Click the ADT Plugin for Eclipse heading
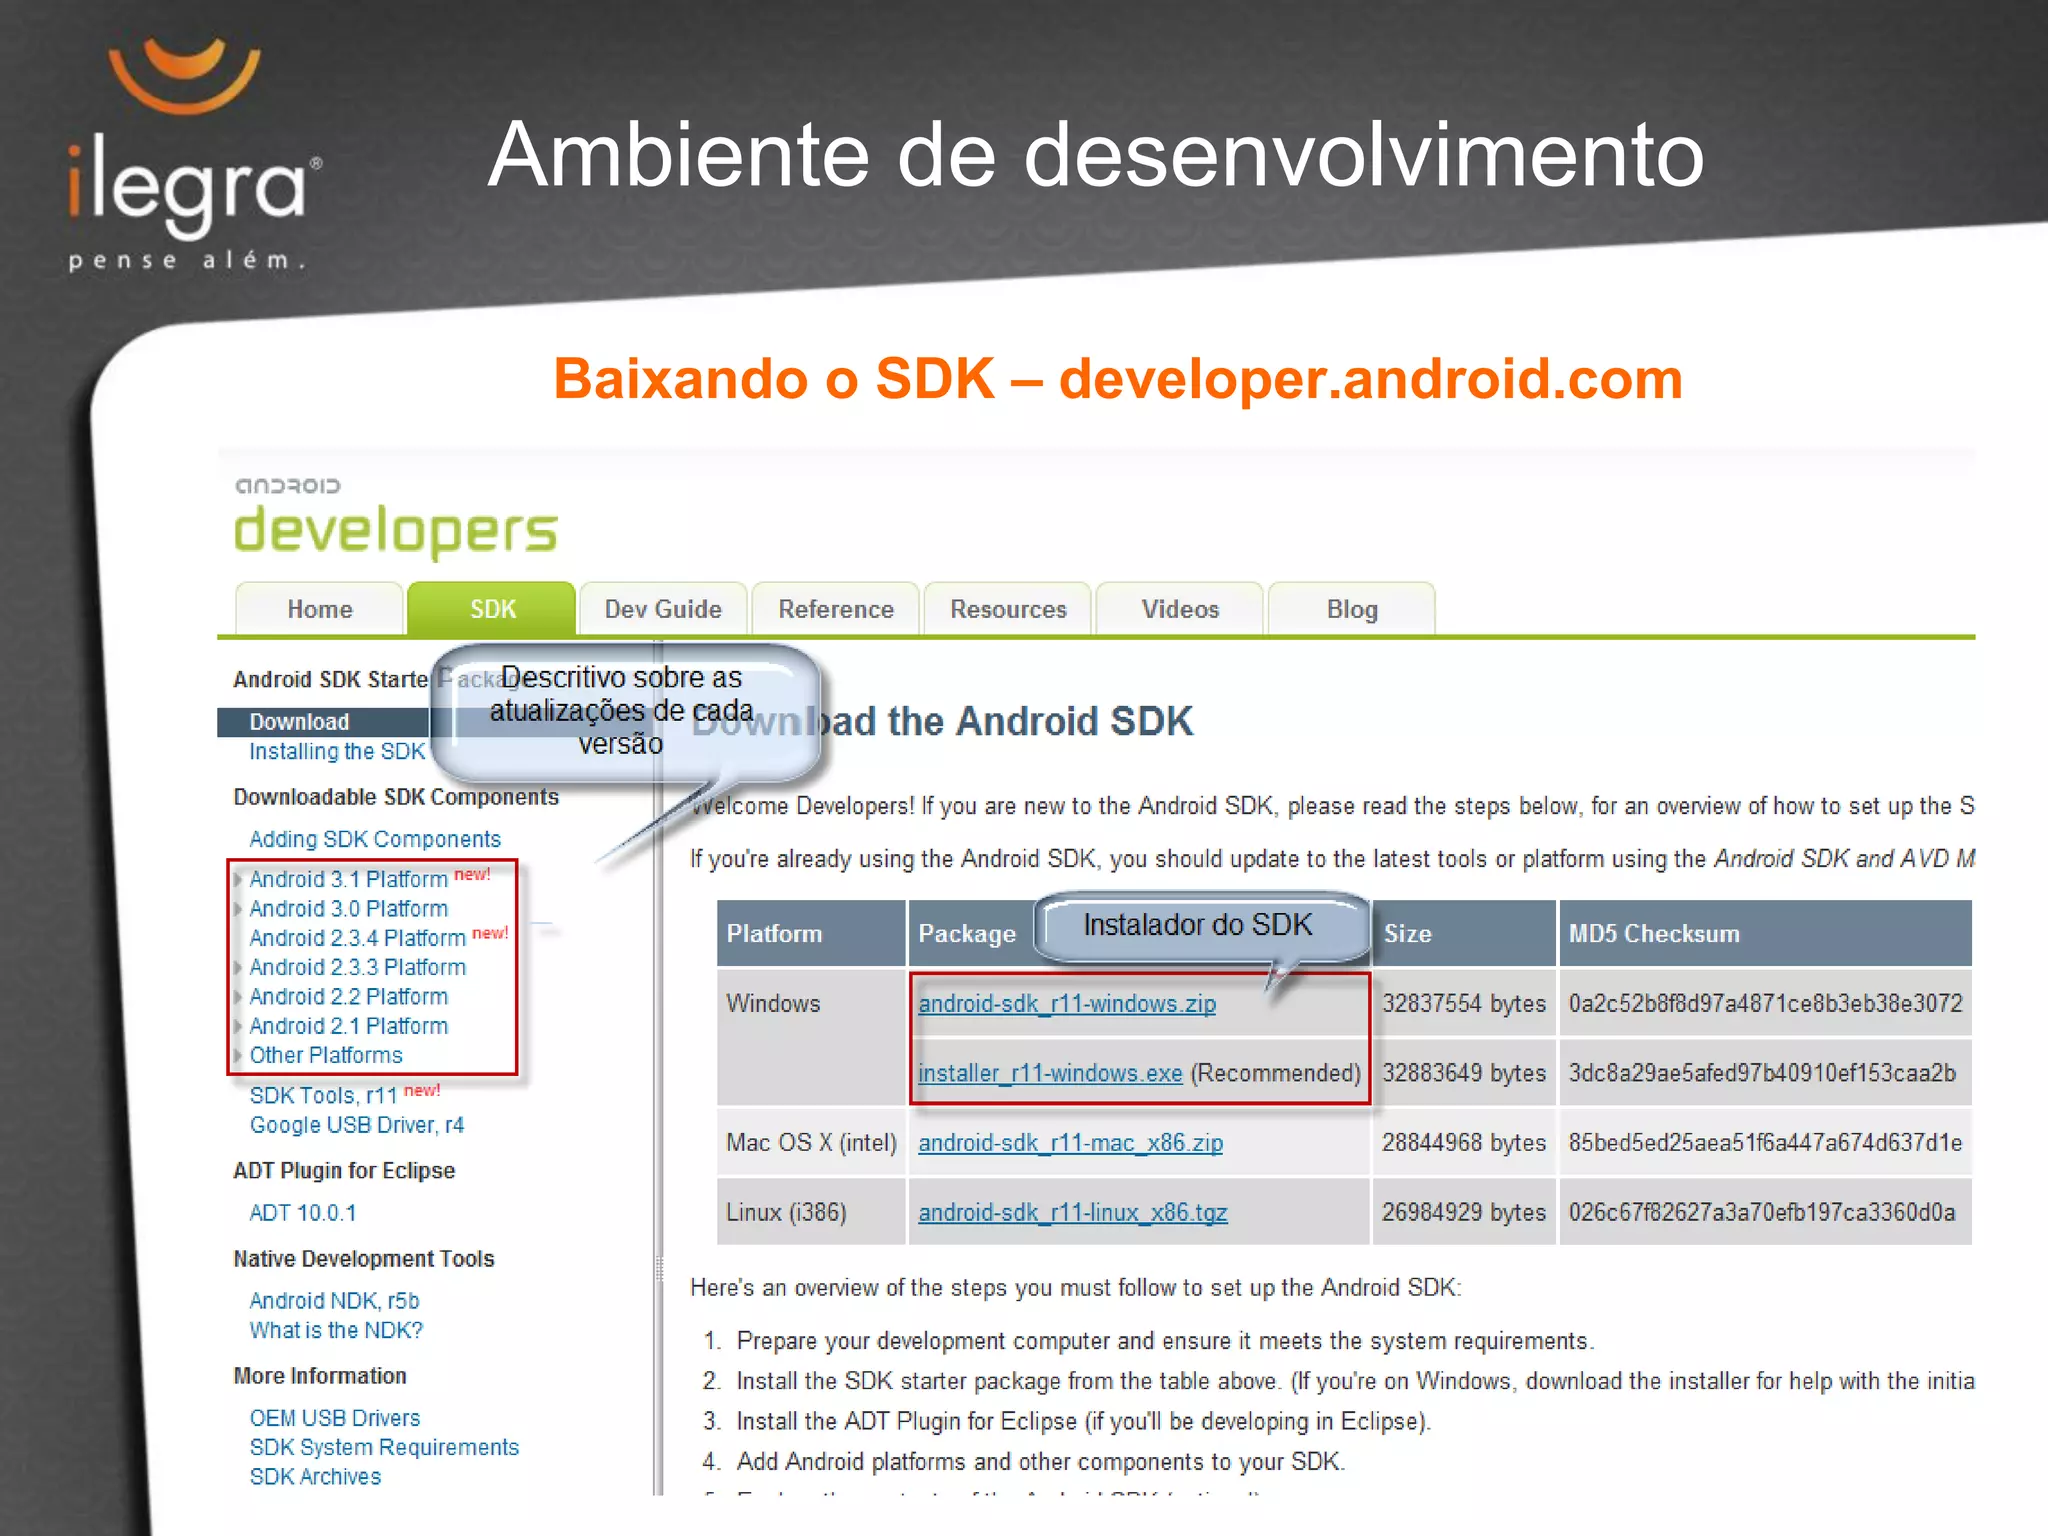The width and height of the screenshot is (2048, 1536). click(344, 1171)
